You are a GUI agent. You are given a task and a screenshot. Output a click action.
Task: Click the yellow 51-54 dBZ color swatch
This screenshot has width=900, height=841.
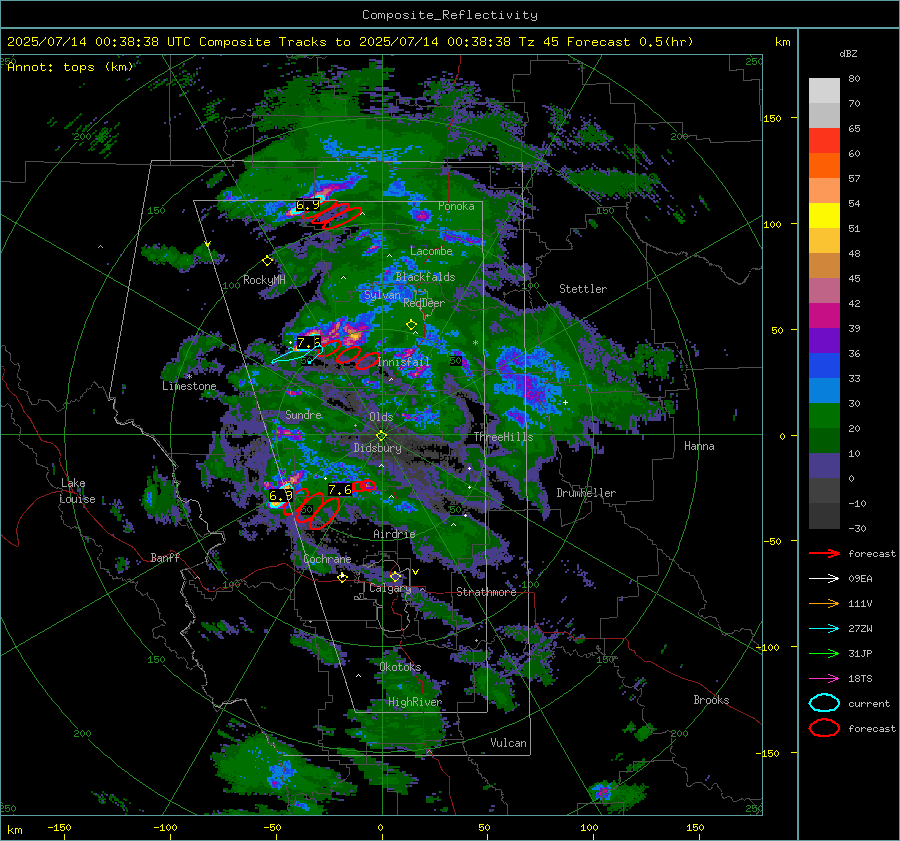point(824,216)
